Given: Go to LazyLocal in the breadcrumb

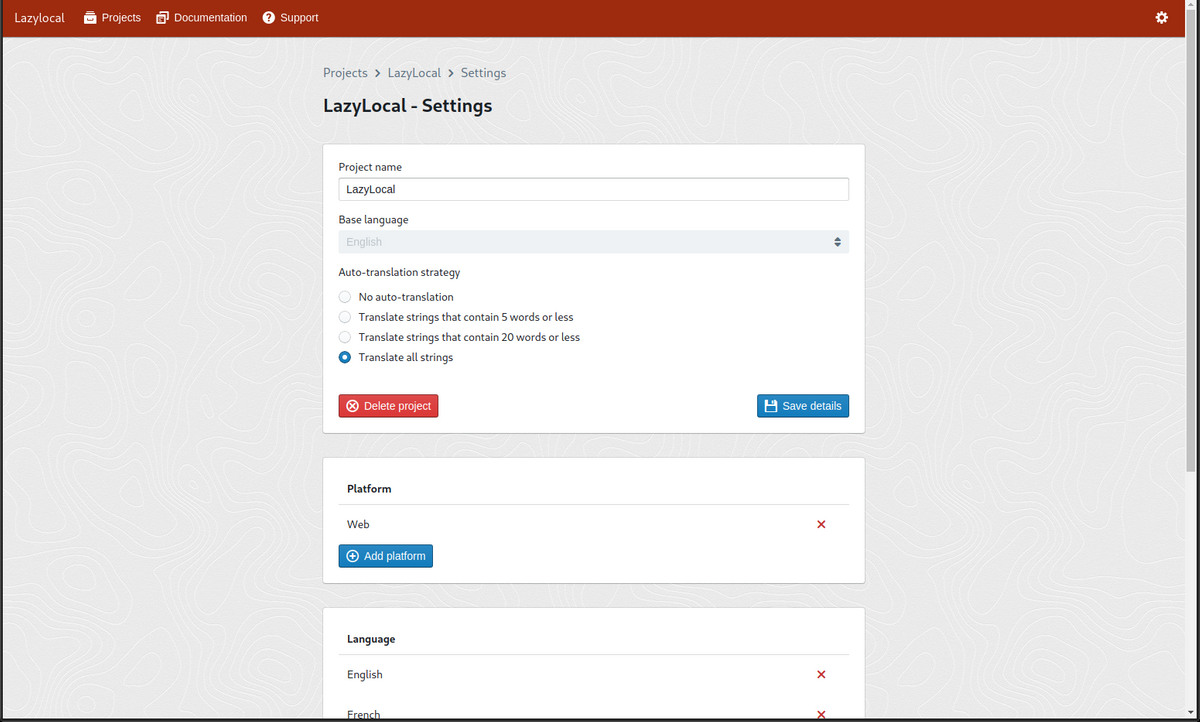Looking at the screenshot, I should pos(414,73).
